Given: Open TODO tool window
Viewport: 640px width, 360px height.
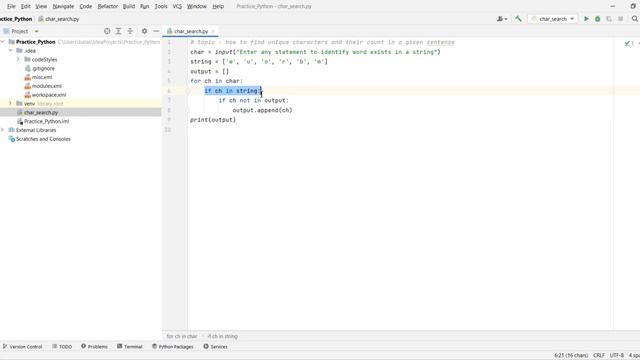Looking at the screenshot, I should pos(62,347).
